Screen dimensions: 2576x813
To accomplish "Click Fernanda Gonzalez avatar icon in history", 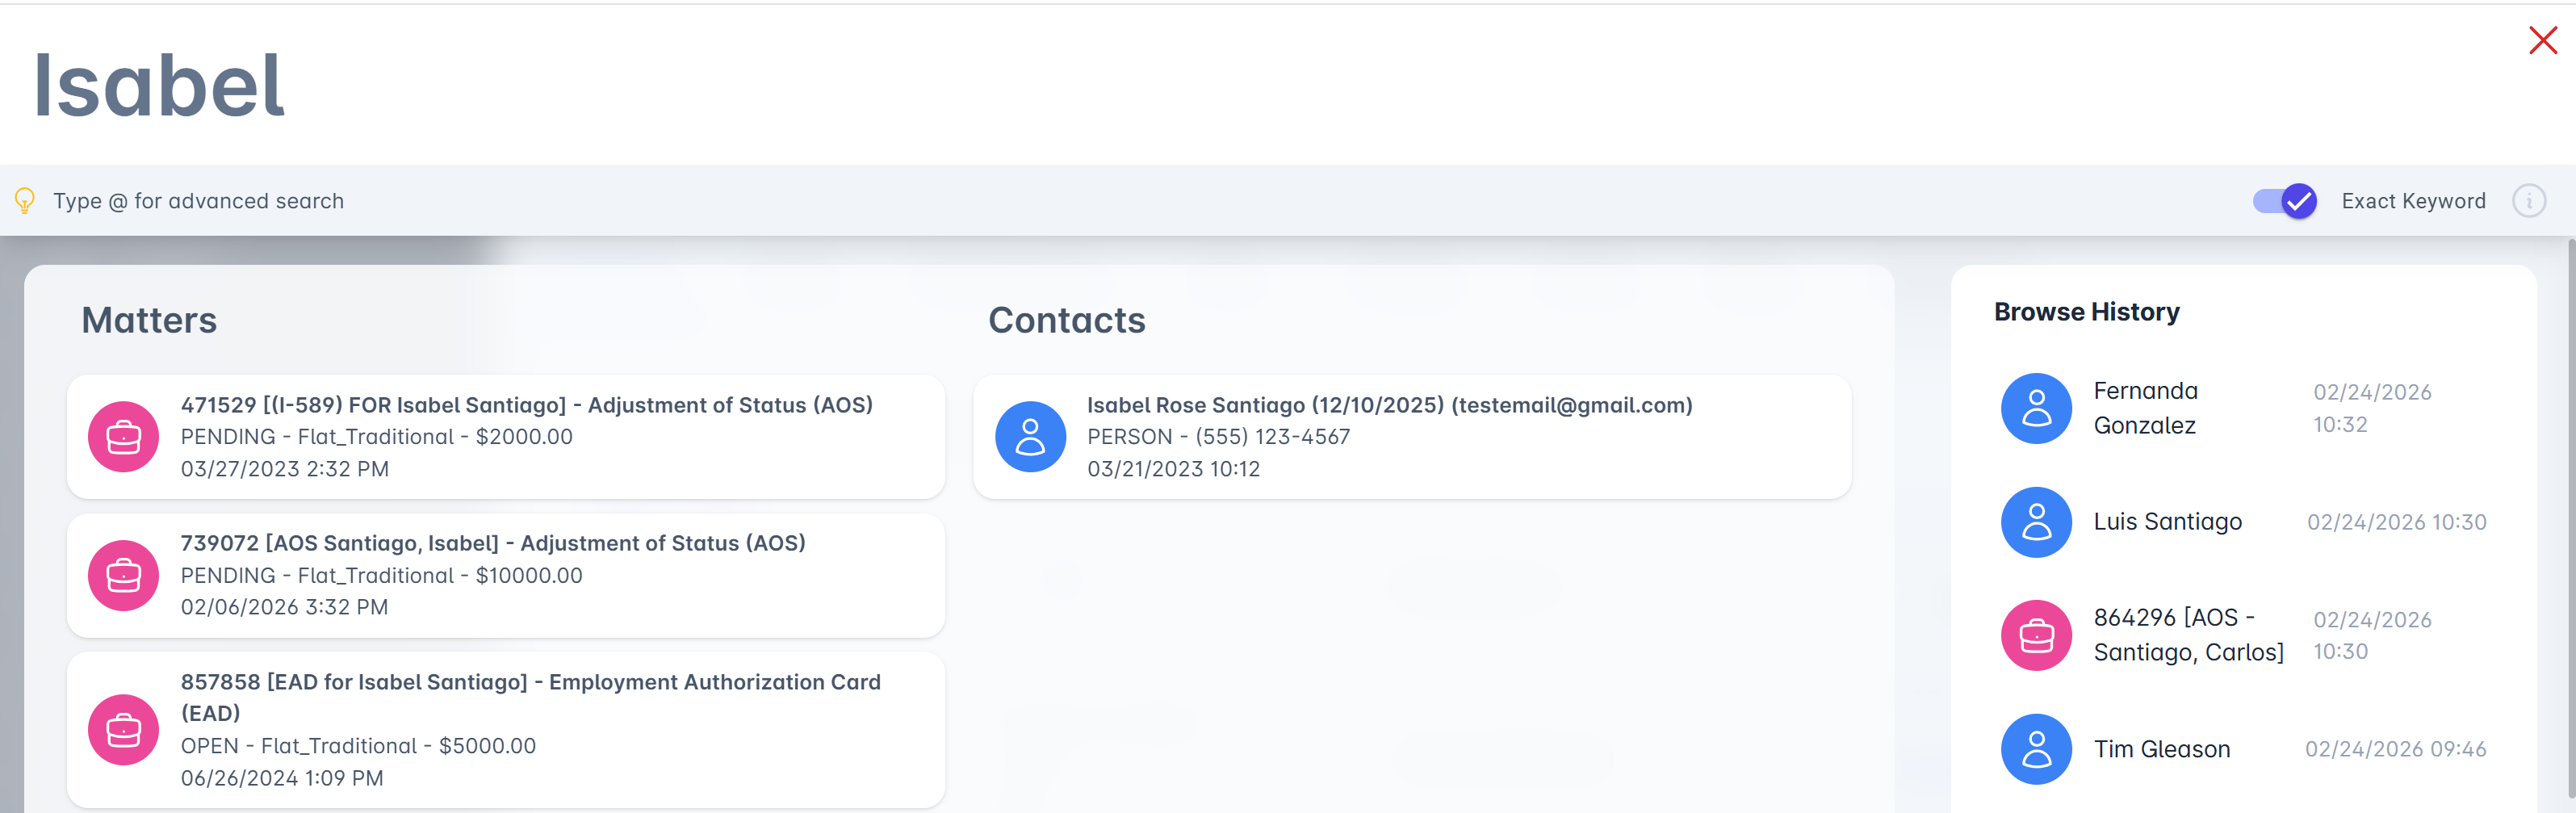I will [2036, 408].
